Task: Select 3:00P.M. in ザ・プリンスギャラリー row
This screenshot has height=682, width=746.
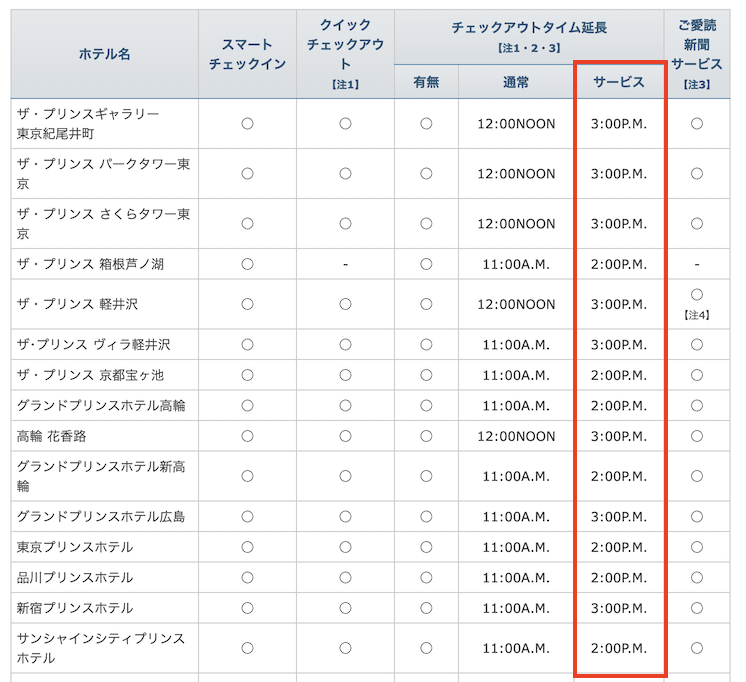Action: pyautogui.click(x=619, y=124)
